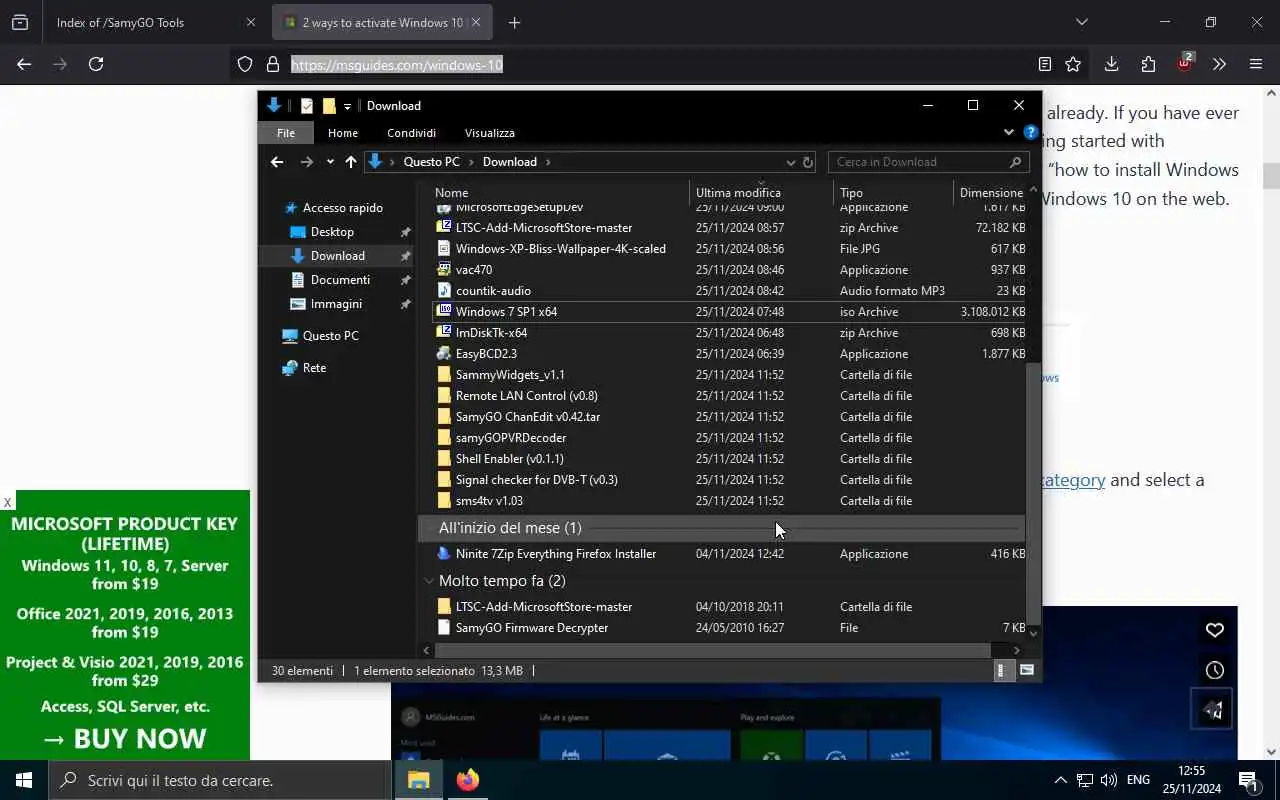The image size is (1280, 800).
Task: List all Firefox tabs dropdown
Action: tap(1081, 22)
